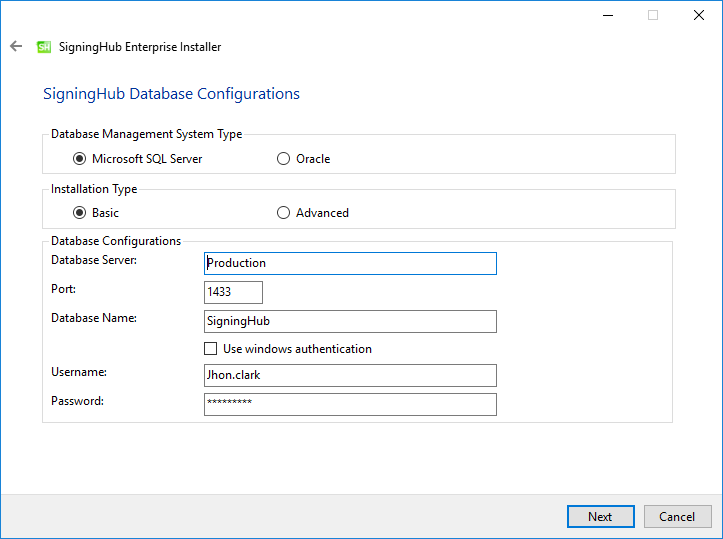Click the Database Server: label

[x=94, y=260]
